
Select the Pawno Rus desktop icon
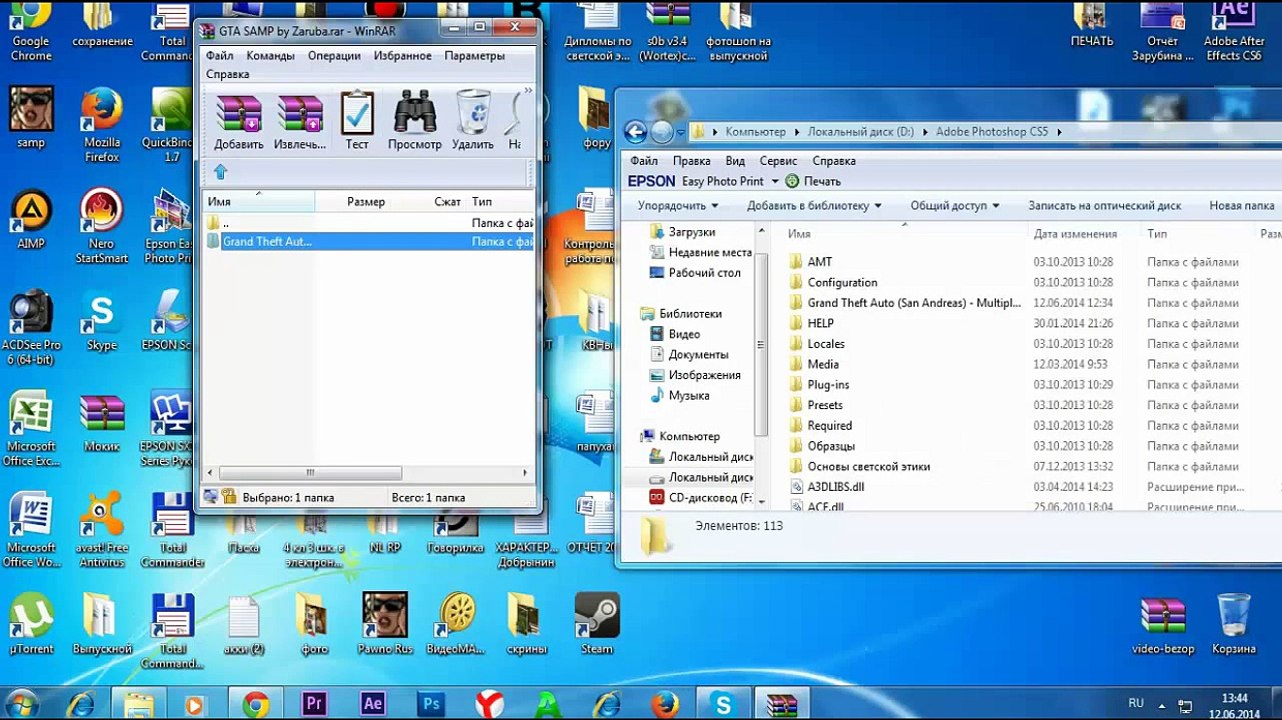tap(385, 624)
